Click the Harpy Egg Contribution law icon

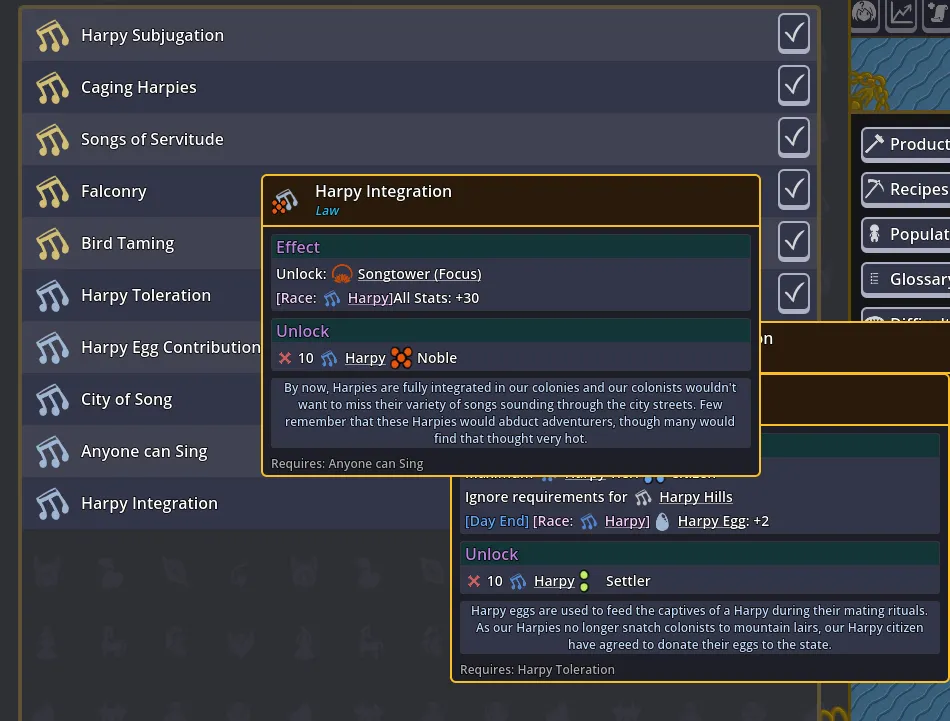point(52,348)
